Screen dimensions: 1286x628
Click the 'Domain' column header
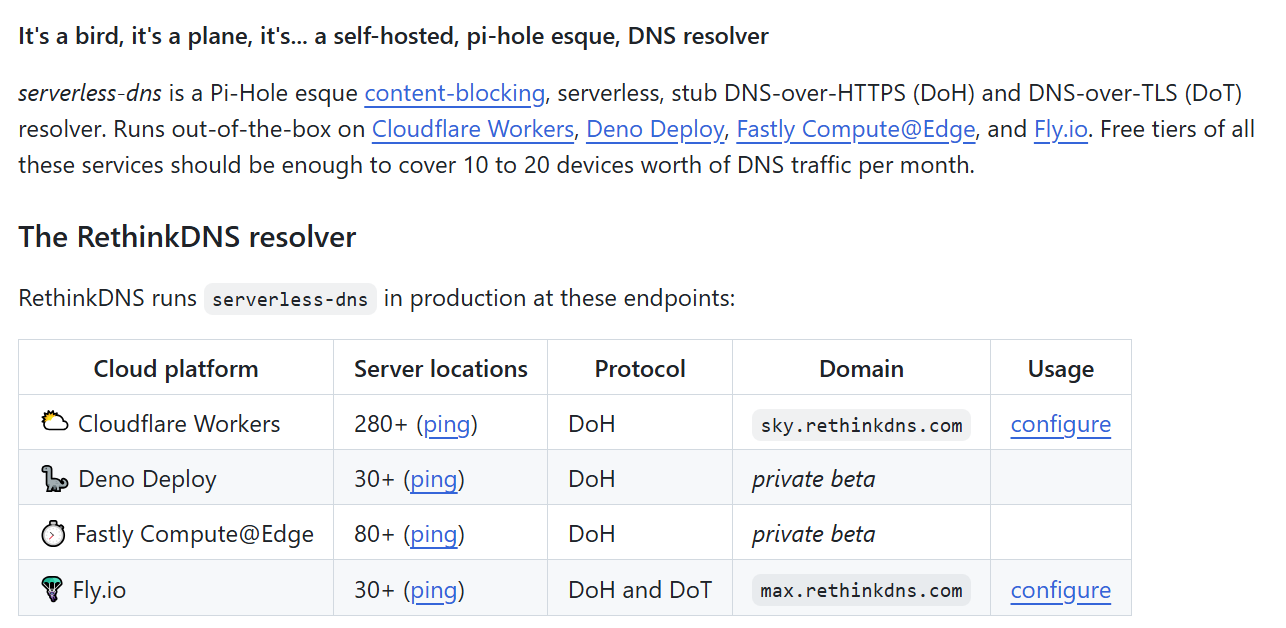861,369
